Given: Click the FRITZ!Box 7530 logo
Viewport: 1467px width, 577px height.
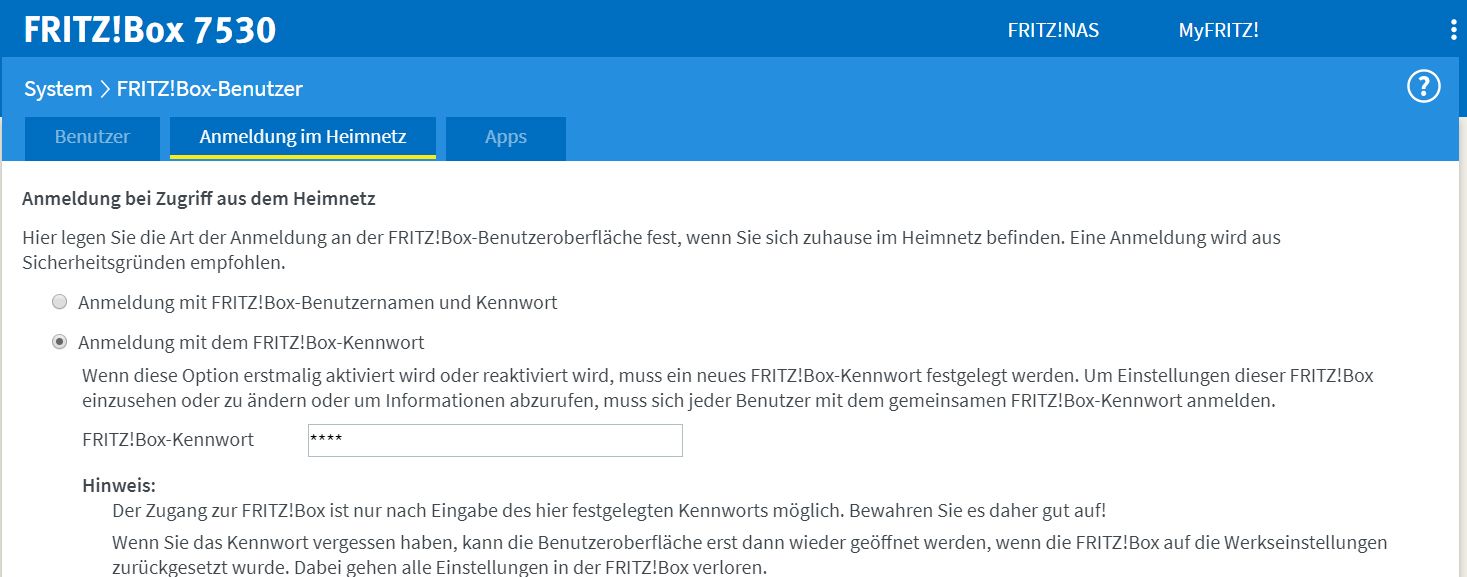Looking at the screenshot, I should [x=150, y=30].
